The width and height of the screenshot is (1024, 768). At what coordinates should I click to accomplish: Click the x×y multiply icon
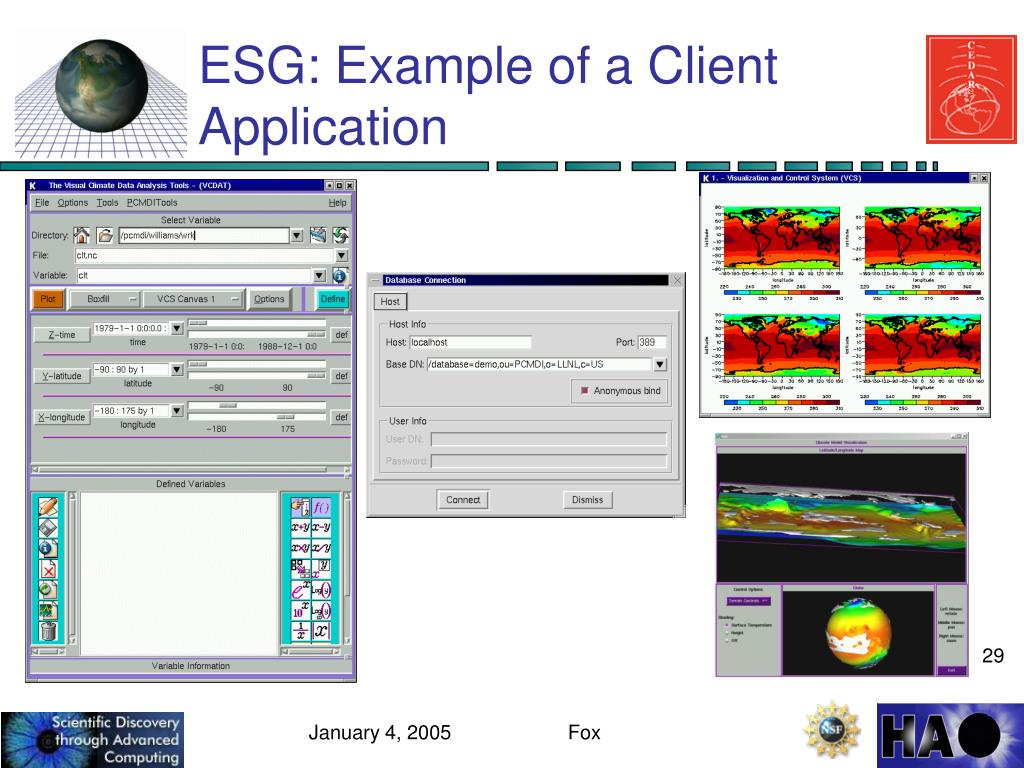coord(300,548)
